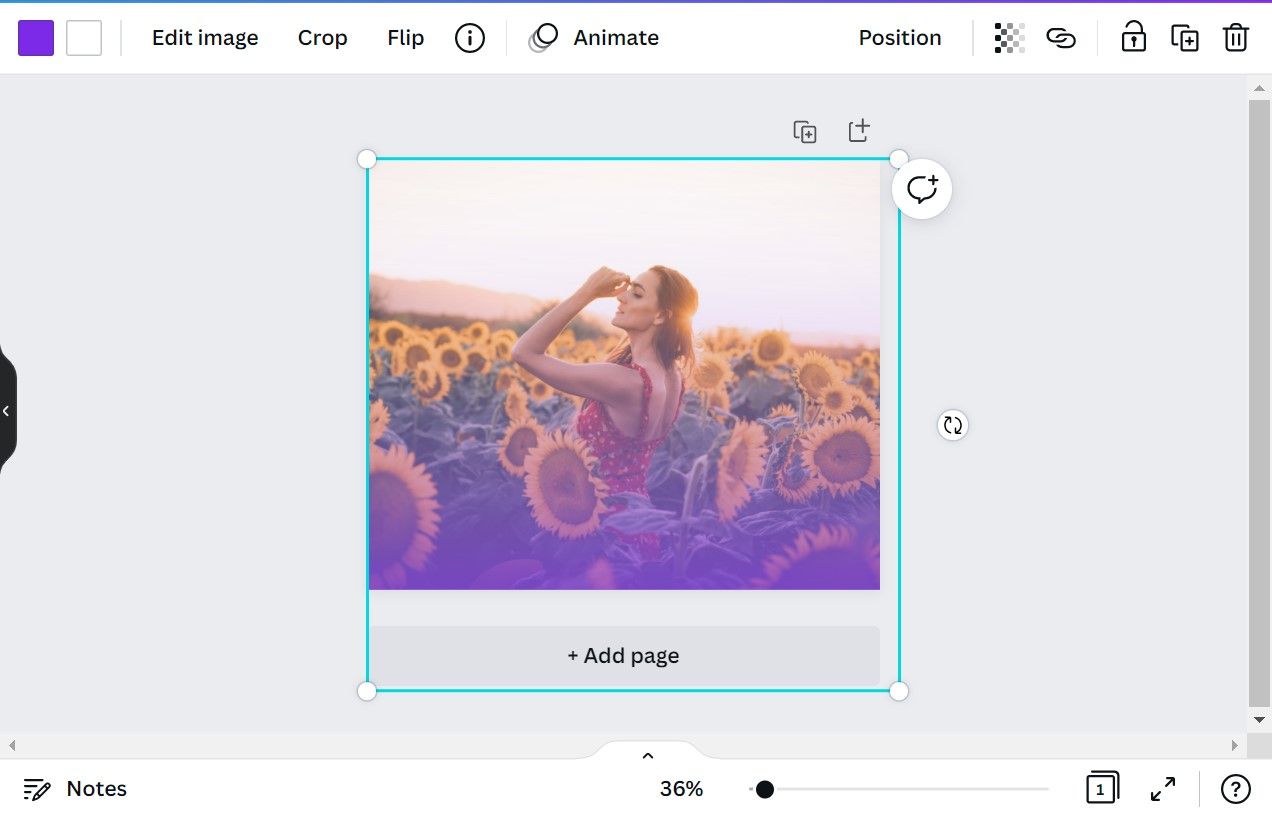This screenshot has width=1272, height=816.
Task: Open the Edit image menu
Action: pos(205,38)
